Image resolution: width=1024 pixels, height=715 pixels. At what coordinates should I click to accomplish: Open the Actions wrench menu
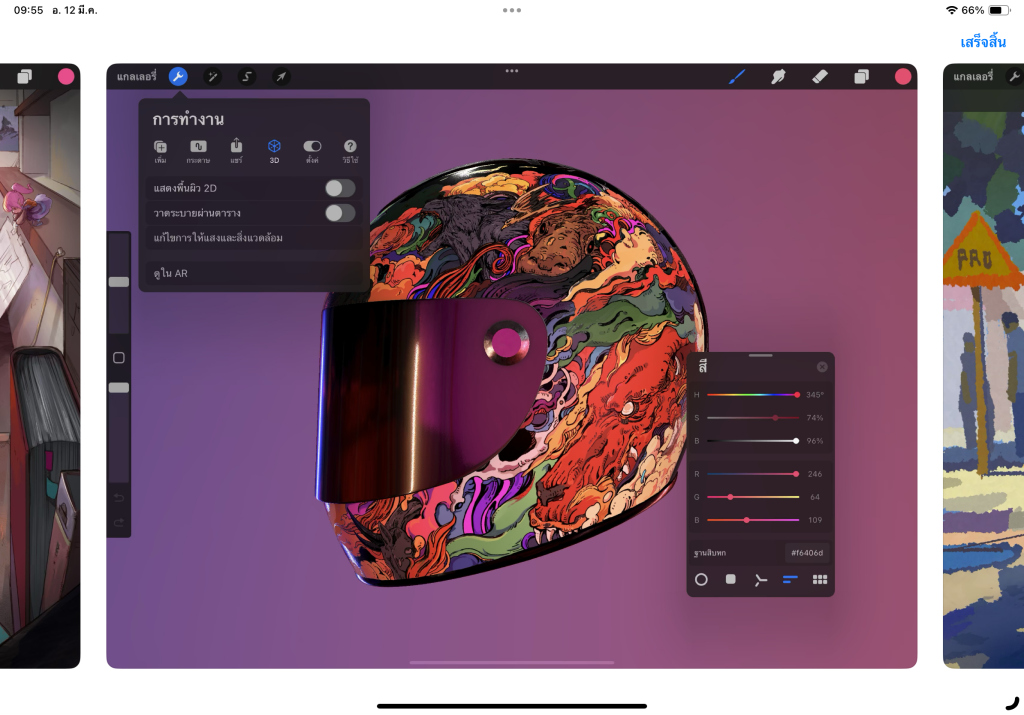pyautogui.click(x=178, y=77)
